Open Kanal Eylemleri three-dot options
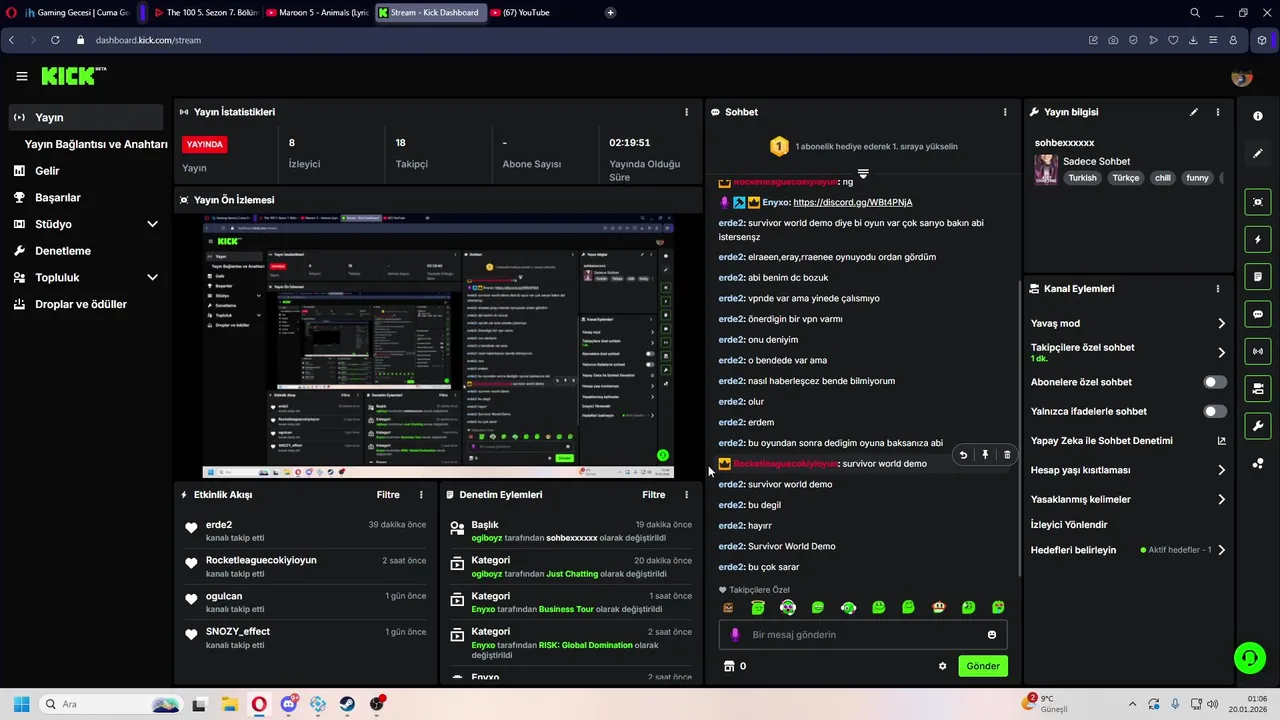 point(1218,289)
